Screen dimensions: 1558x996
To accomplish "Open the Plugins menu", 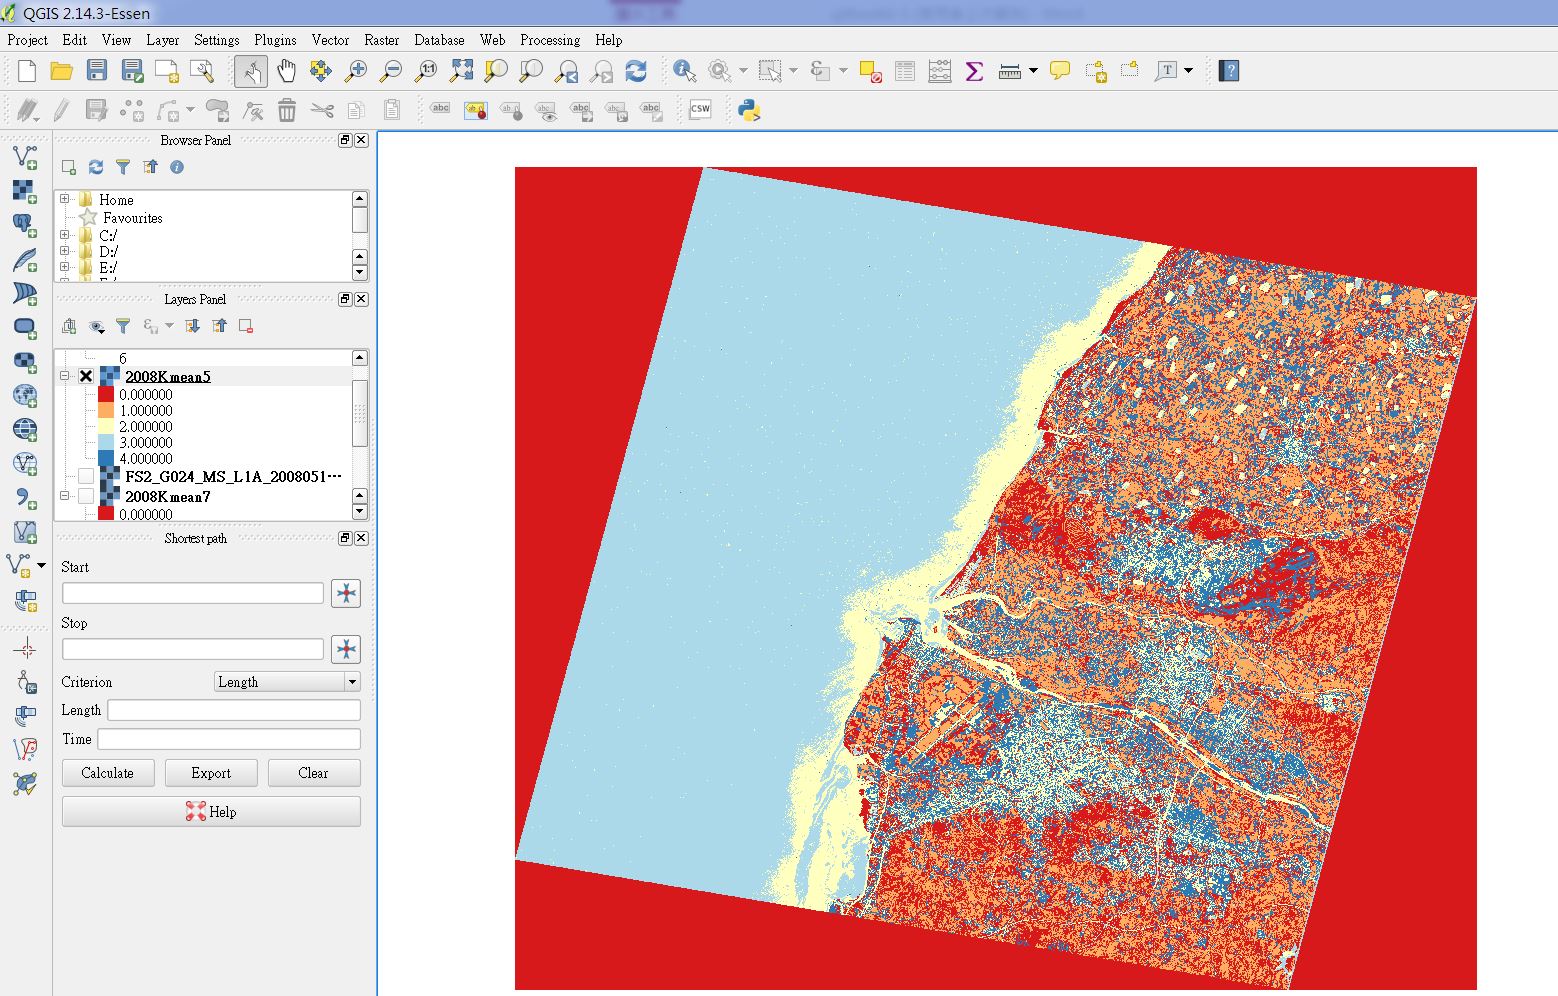I will 275,40.
